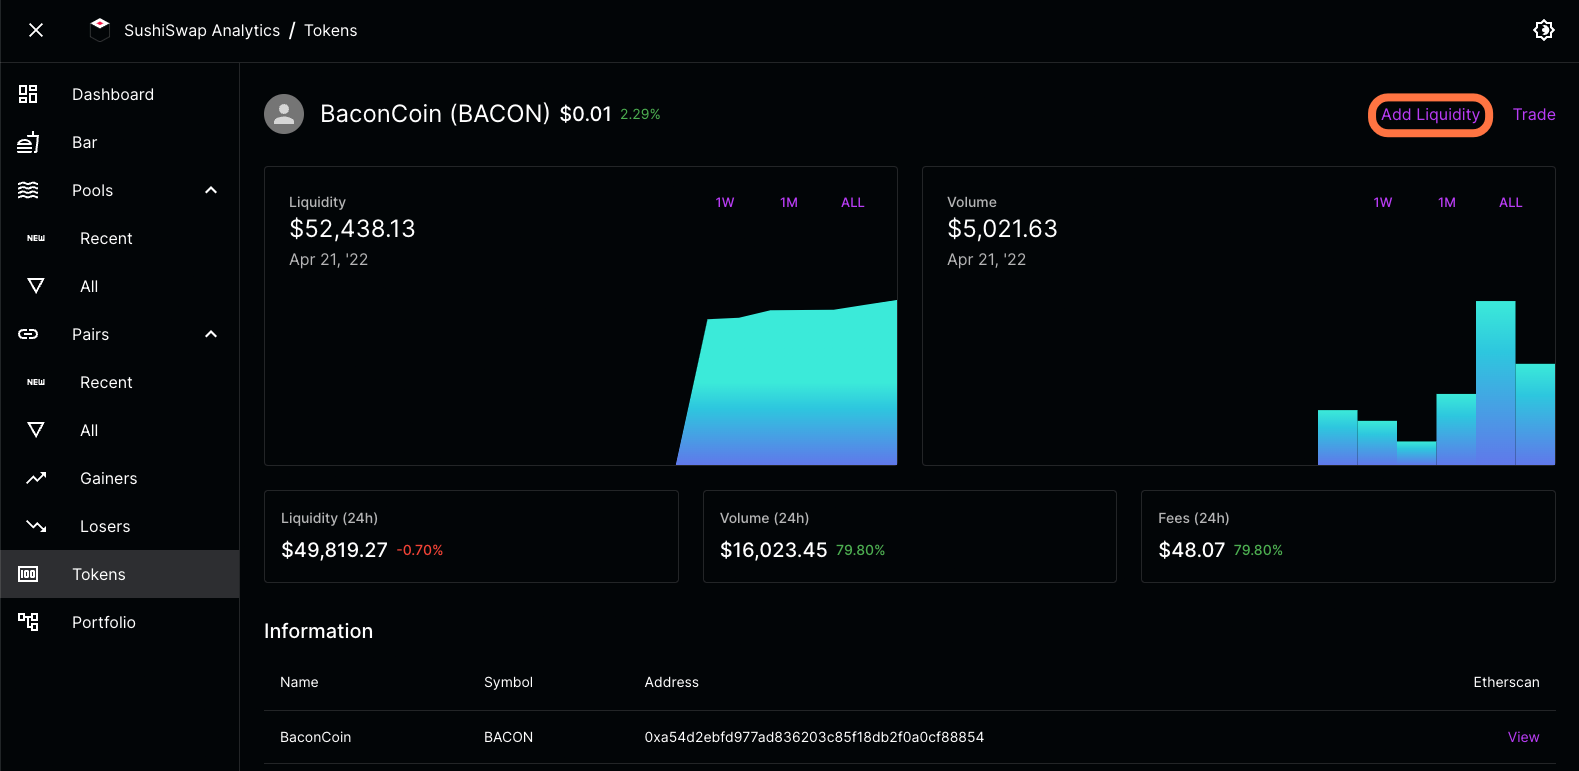Click the Trade link
The height and width of the screenshot is (771, 1579).
1534,114
